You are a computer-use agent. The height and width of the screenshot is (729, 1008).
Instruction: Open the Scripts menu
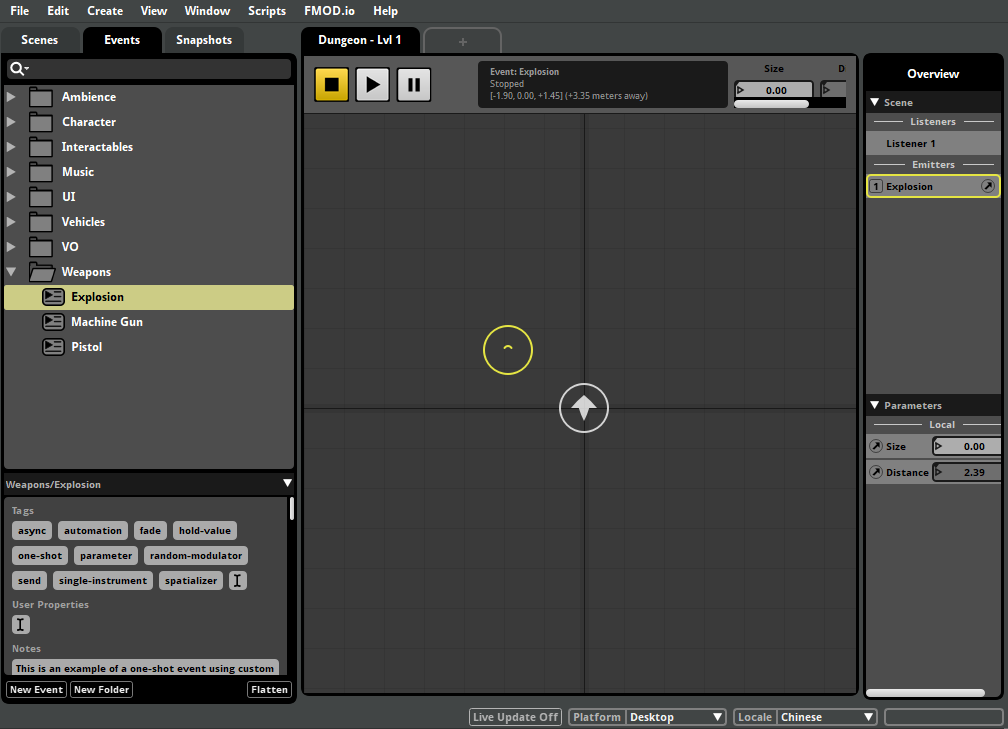267,11
